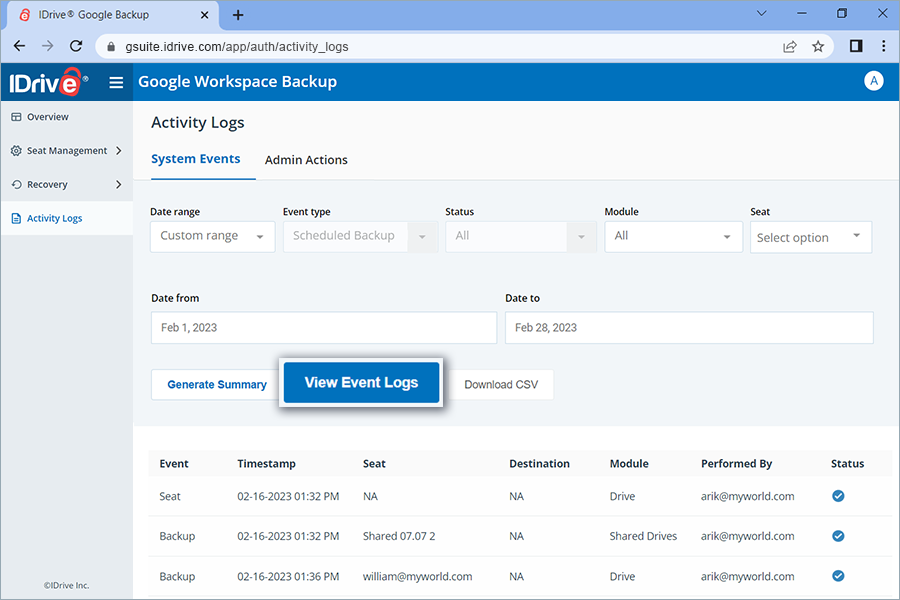The width and height of the screenshot is (900, 600).
Task: Click Download CSV
Action: coord(501,384)
